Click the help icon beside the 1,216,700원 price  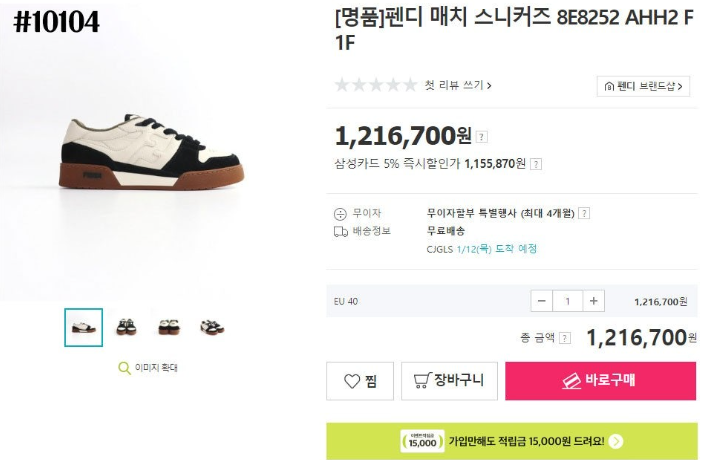[482, 137]
